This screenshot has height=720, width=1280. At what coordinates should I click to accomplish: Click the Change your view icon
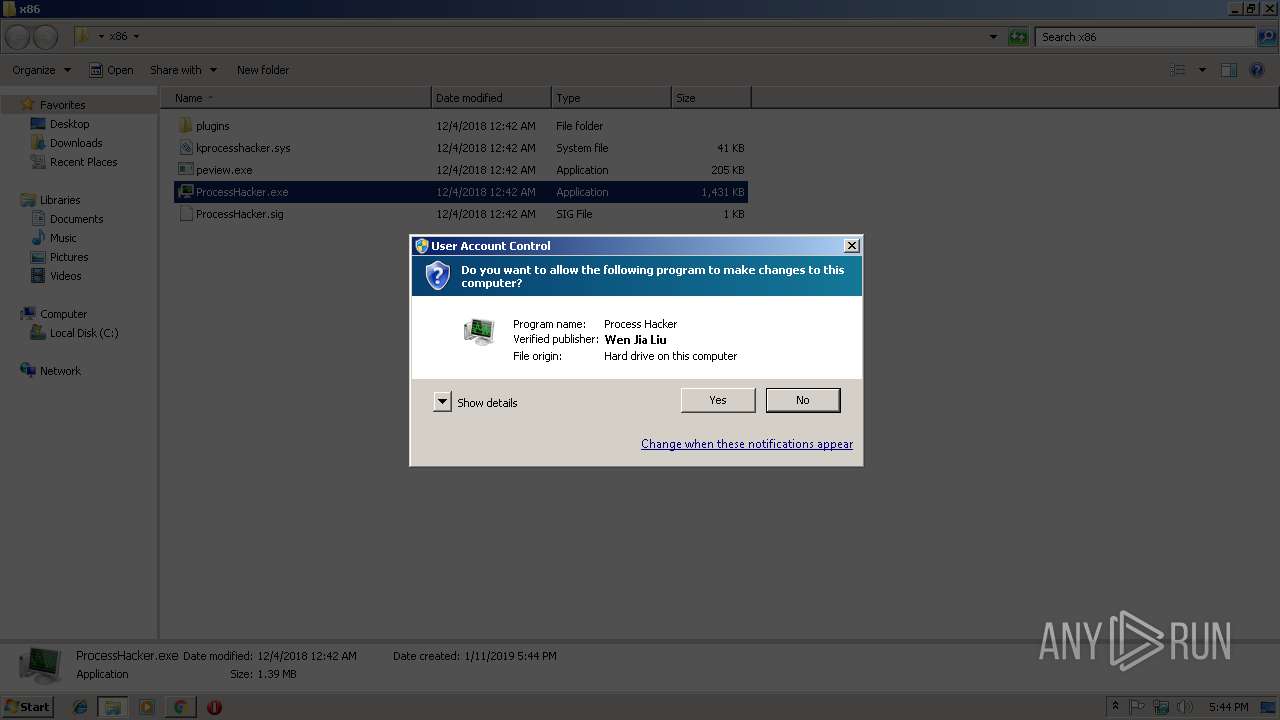pos(1178,70)
